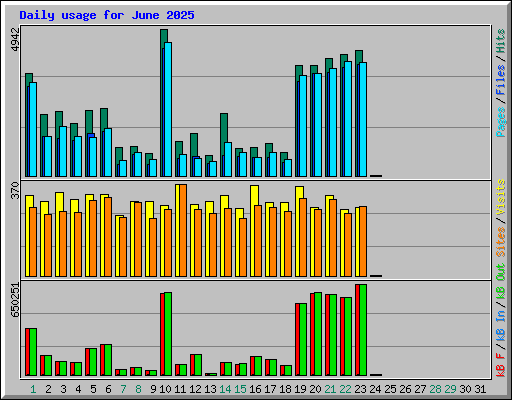The image size is (512, 400).
Task: Click the 4942 hits axis label
Action: pyautogui.click(x=15, y=40)
